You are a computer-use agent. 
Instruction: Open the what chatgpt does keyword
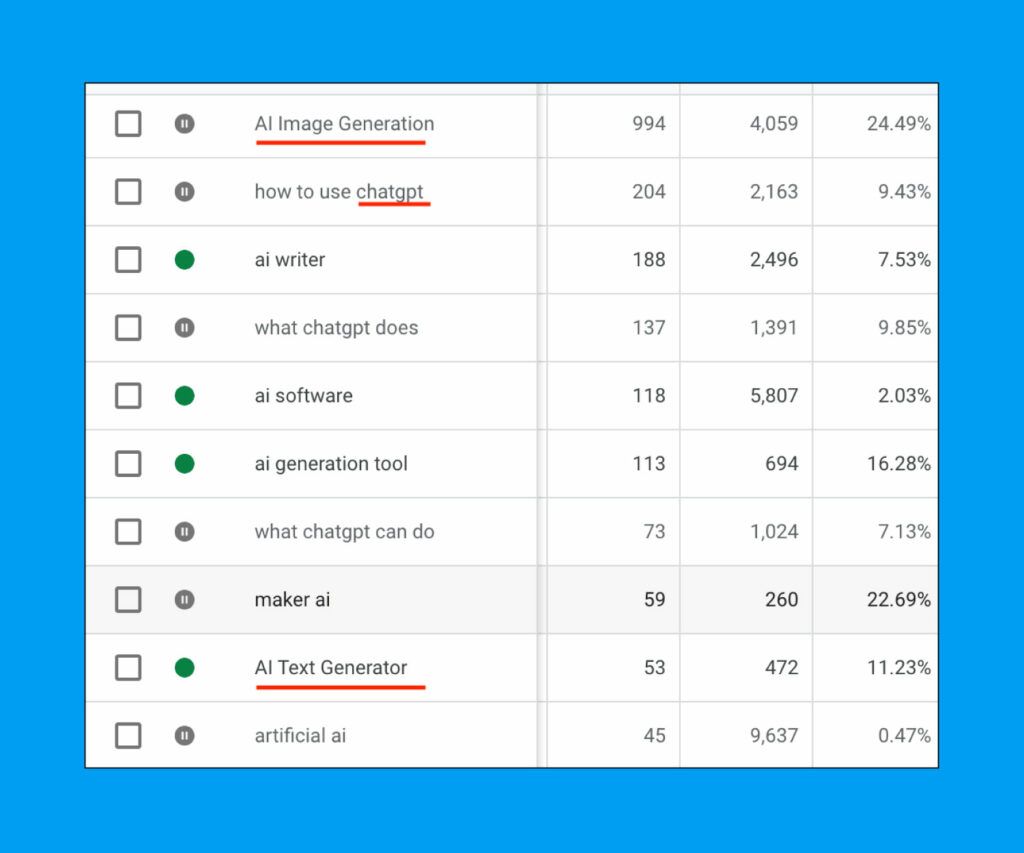point(336,328)
